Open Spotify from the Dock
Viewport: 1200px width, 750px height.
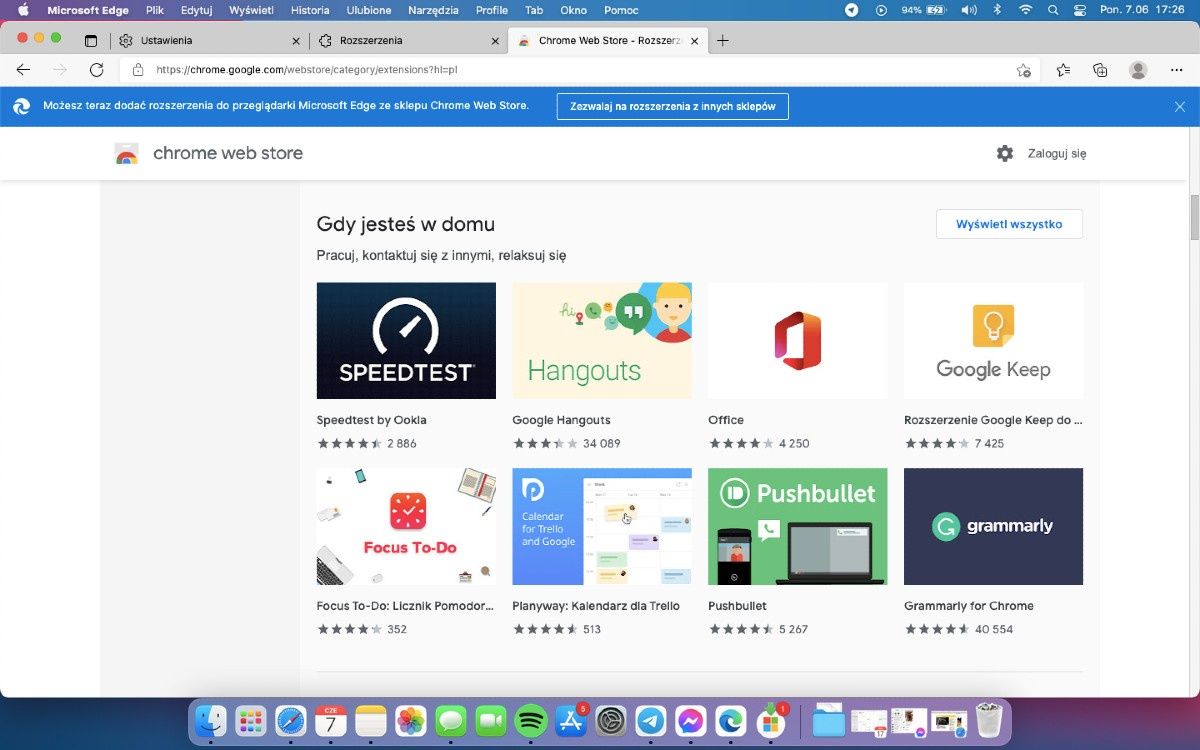(x=531, y=720)
